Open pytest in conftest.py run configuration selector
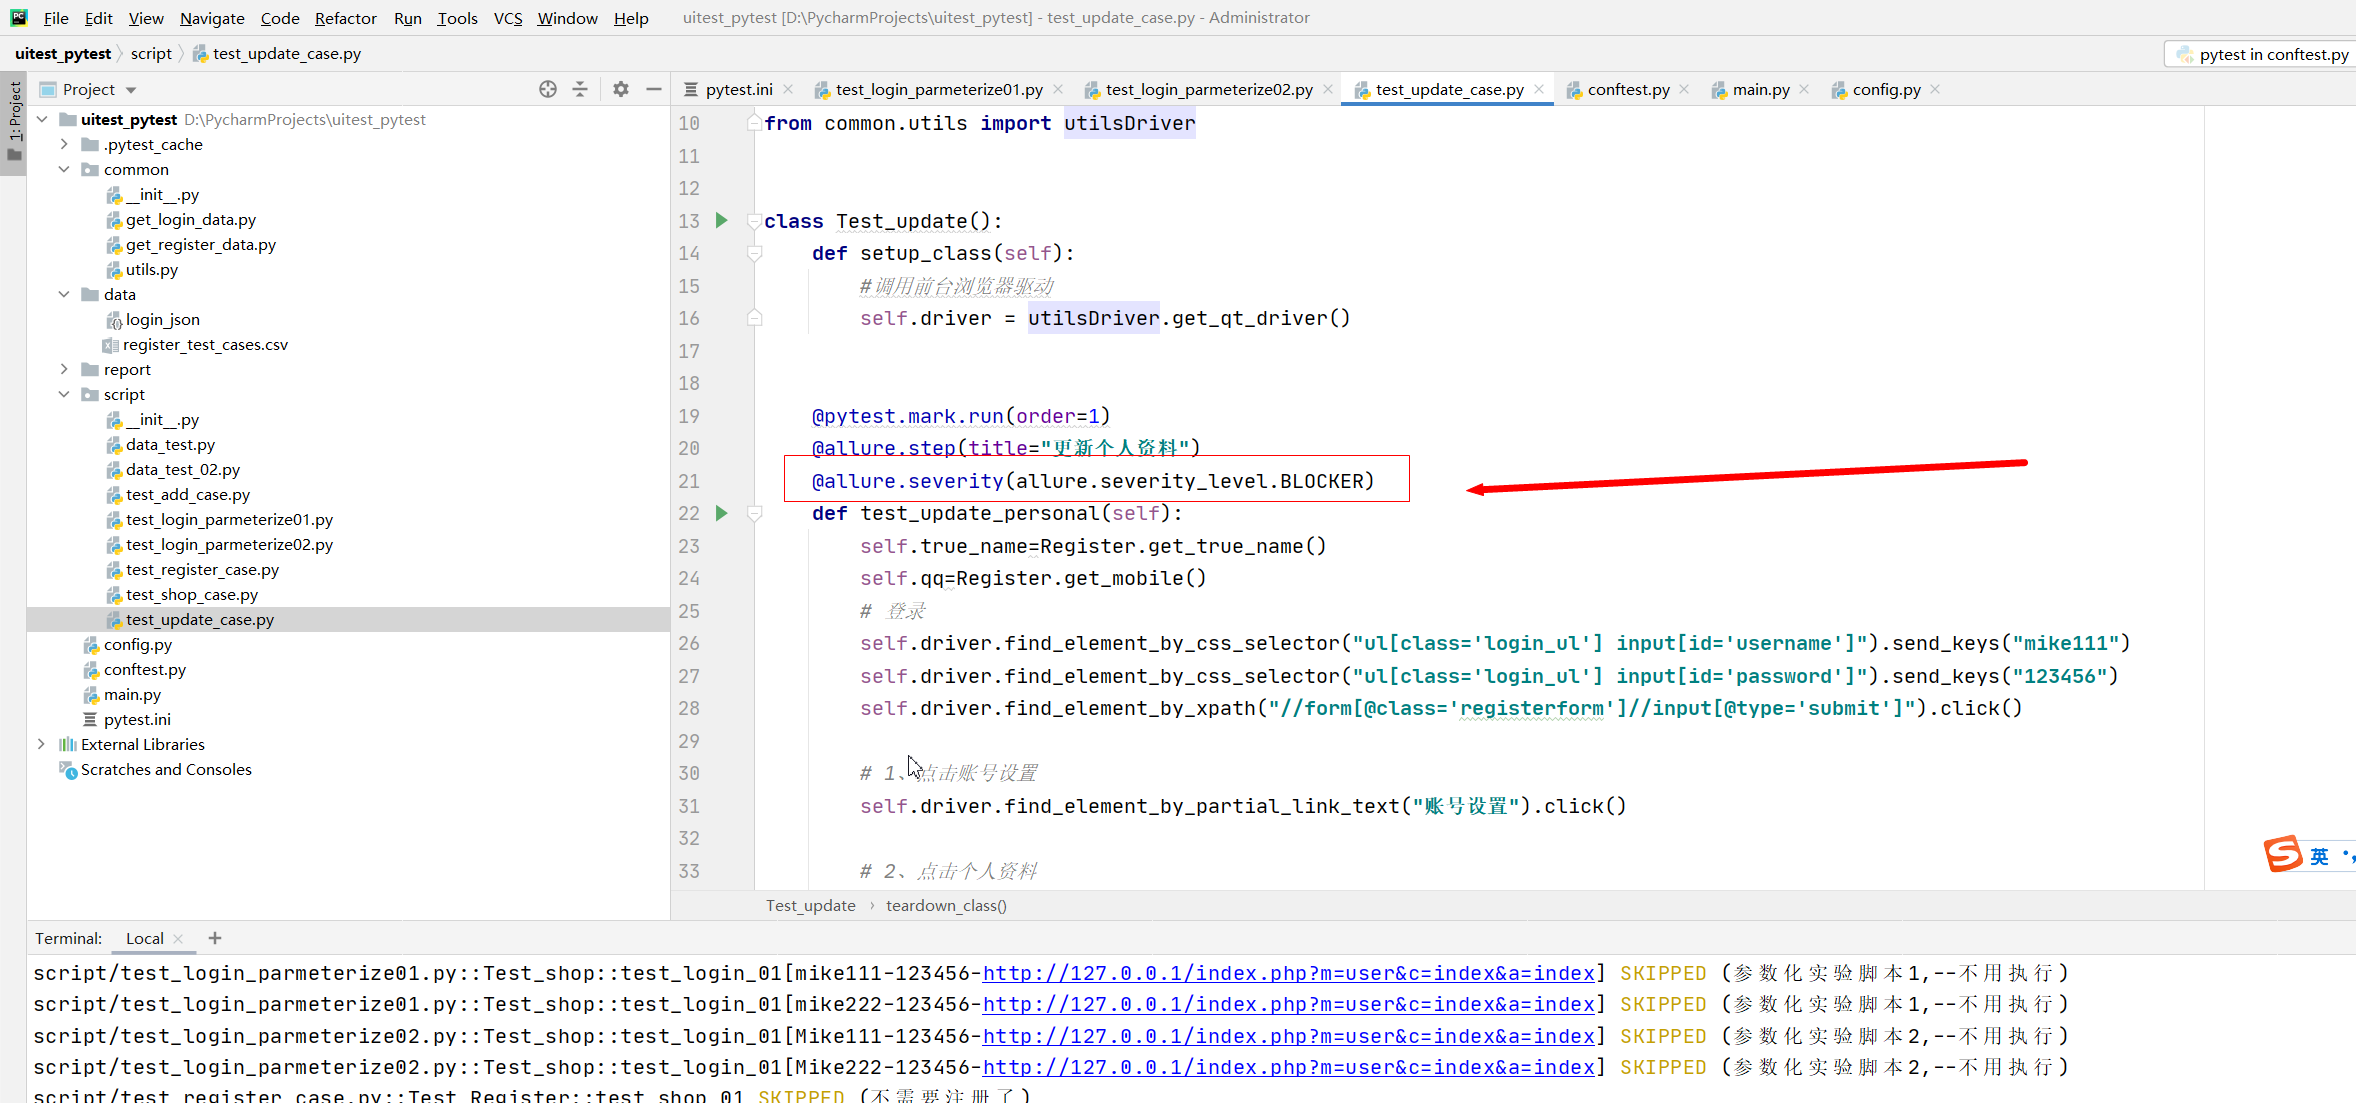This screenshot has width=2356, height=1103. [2264, 54]
